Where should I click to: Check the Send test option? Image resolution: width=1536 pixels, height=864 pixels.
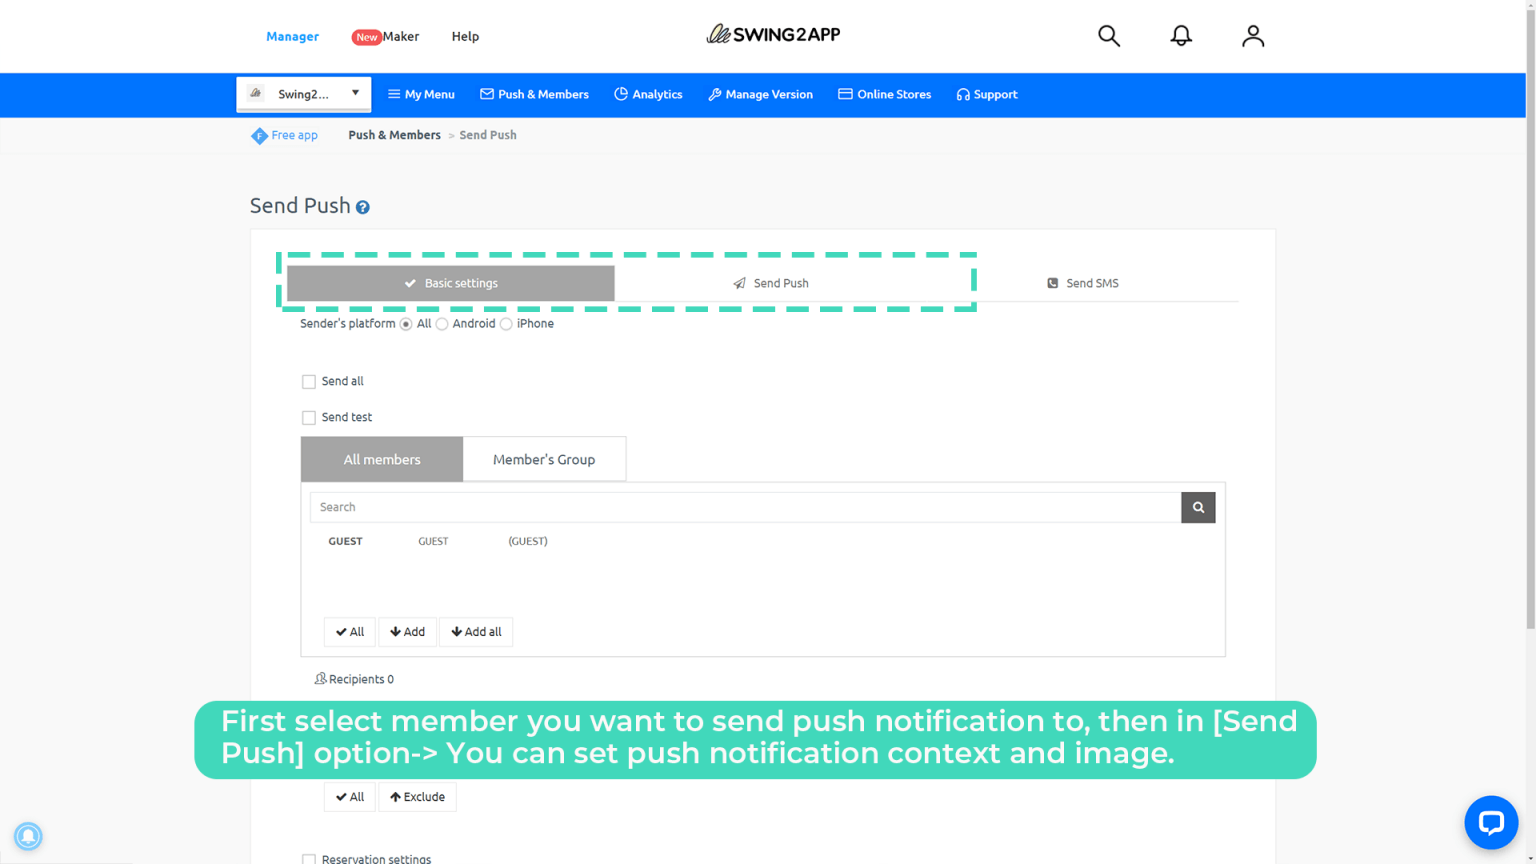(x=309, y=417)
